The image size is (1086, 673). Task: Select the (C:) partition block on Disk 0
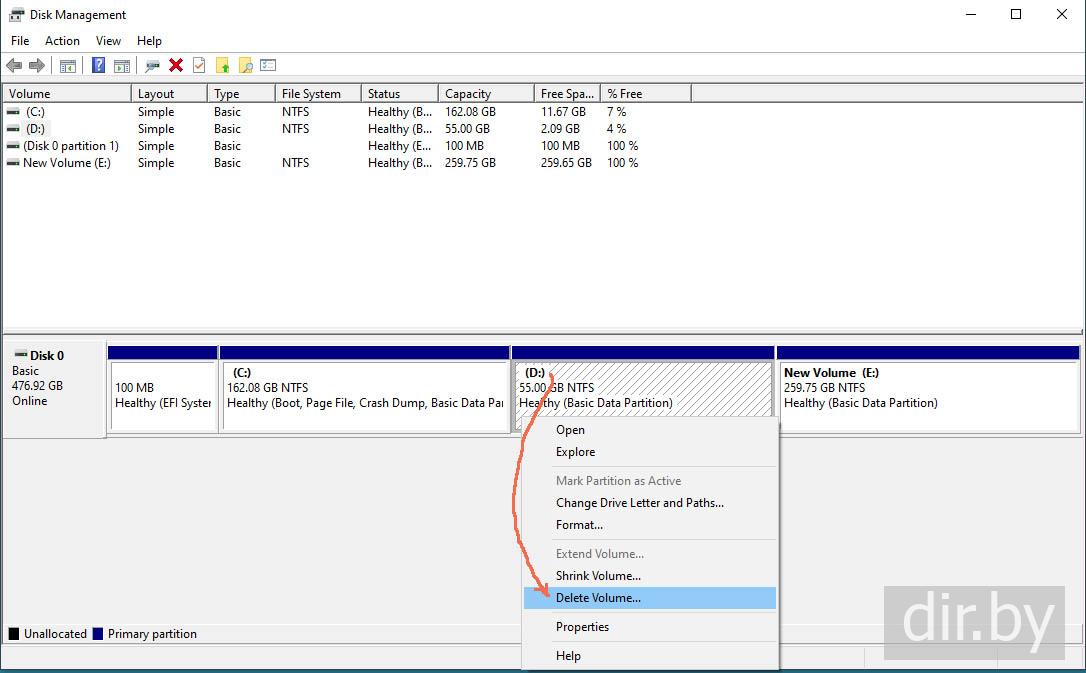point(364,395)
